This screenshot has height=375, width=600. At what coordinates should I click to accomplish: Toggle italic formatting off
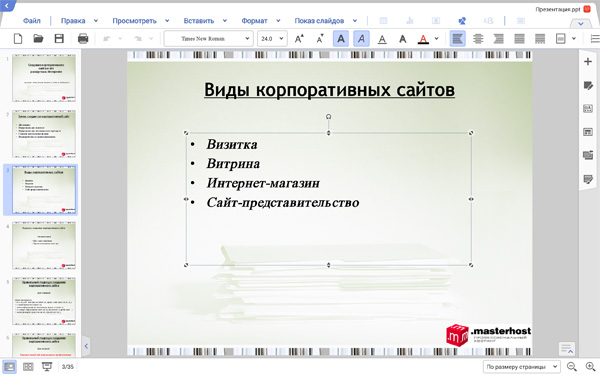(361, 39)
